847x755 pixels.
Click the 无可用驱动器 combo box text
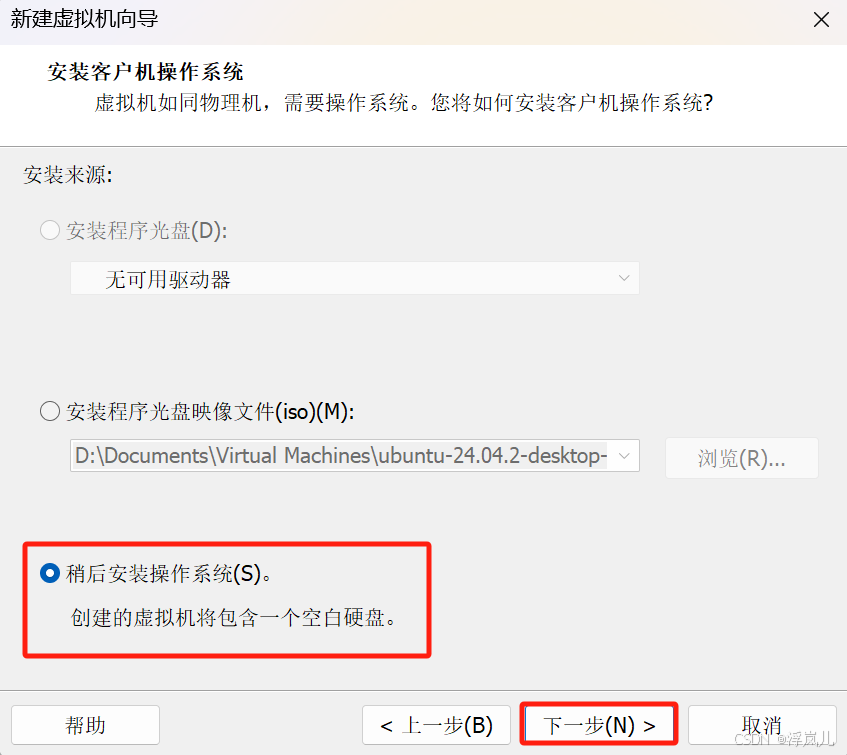[x=168, y=280]
